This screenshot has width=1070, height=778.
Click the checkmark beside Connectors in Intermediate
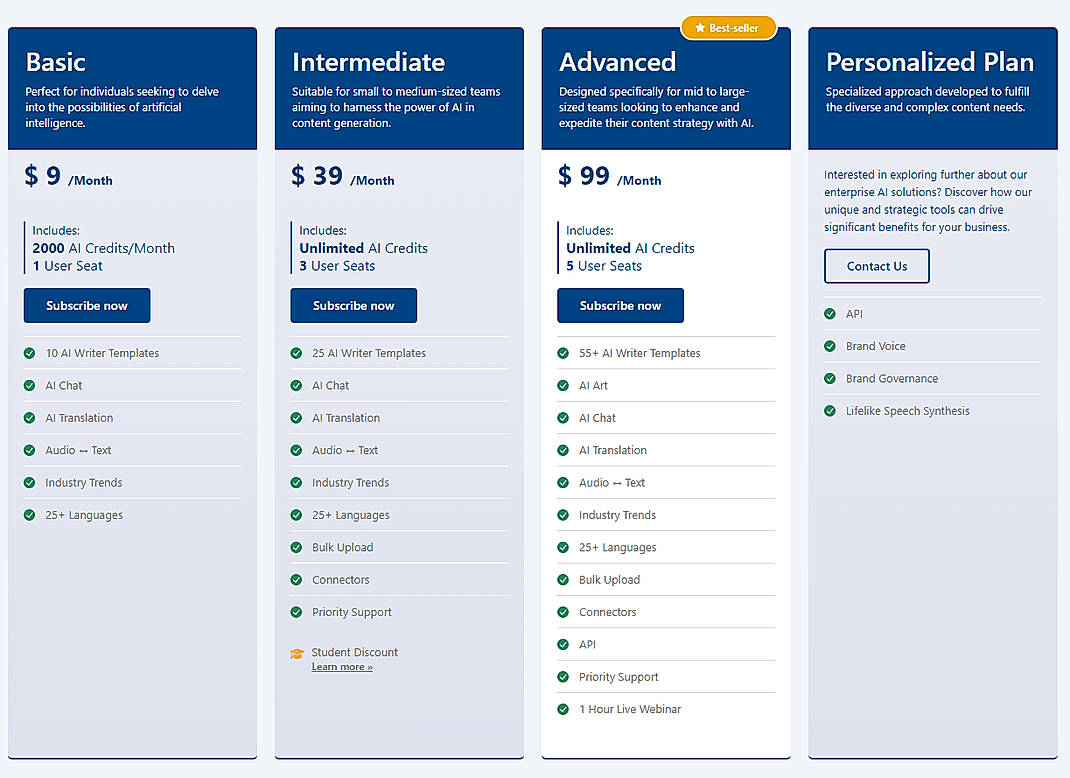(x=297, y=580)
